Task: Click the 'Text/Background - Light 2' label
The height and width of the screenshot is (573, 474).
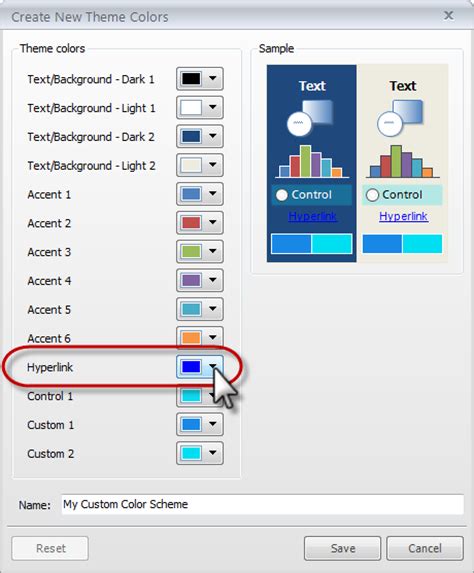Action: coord(91,166)
